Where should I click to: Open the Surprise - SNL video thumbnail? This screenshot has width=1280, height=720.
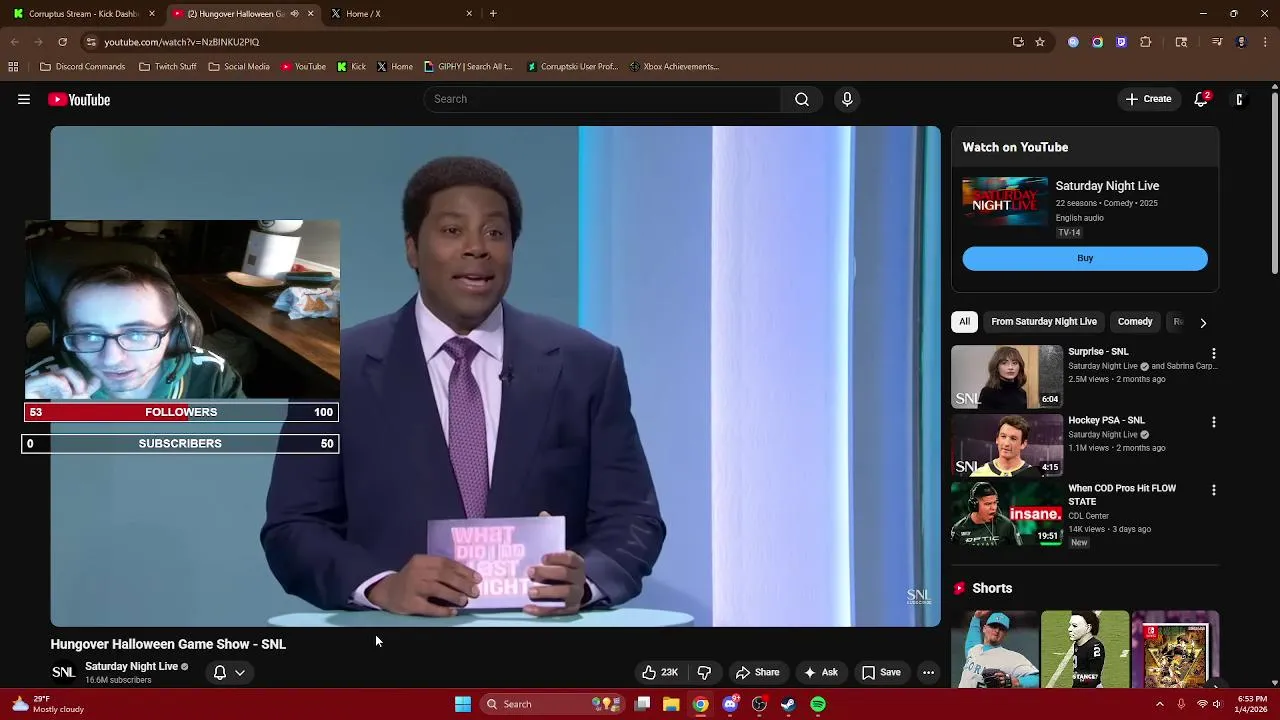tap(1007, 376)
